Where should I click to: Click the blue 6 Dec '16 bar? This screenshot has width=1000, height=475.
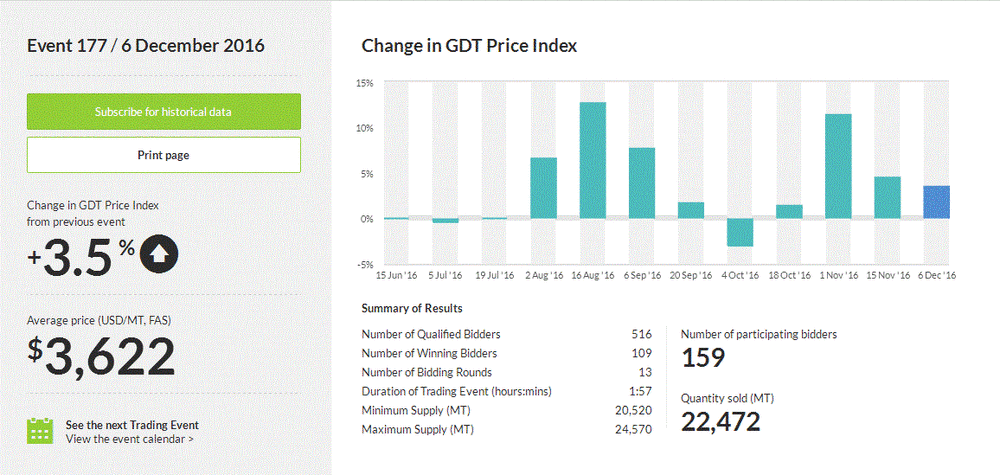point(936,202)
